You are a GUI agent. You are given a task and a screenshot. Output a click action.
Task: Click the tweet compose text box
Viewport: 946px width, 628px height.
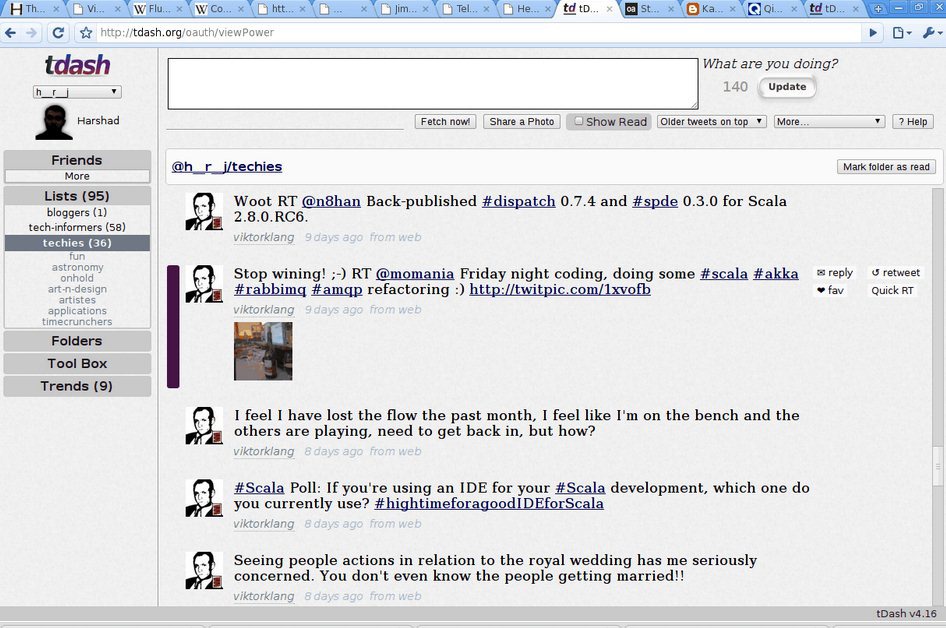coord(433,84)
